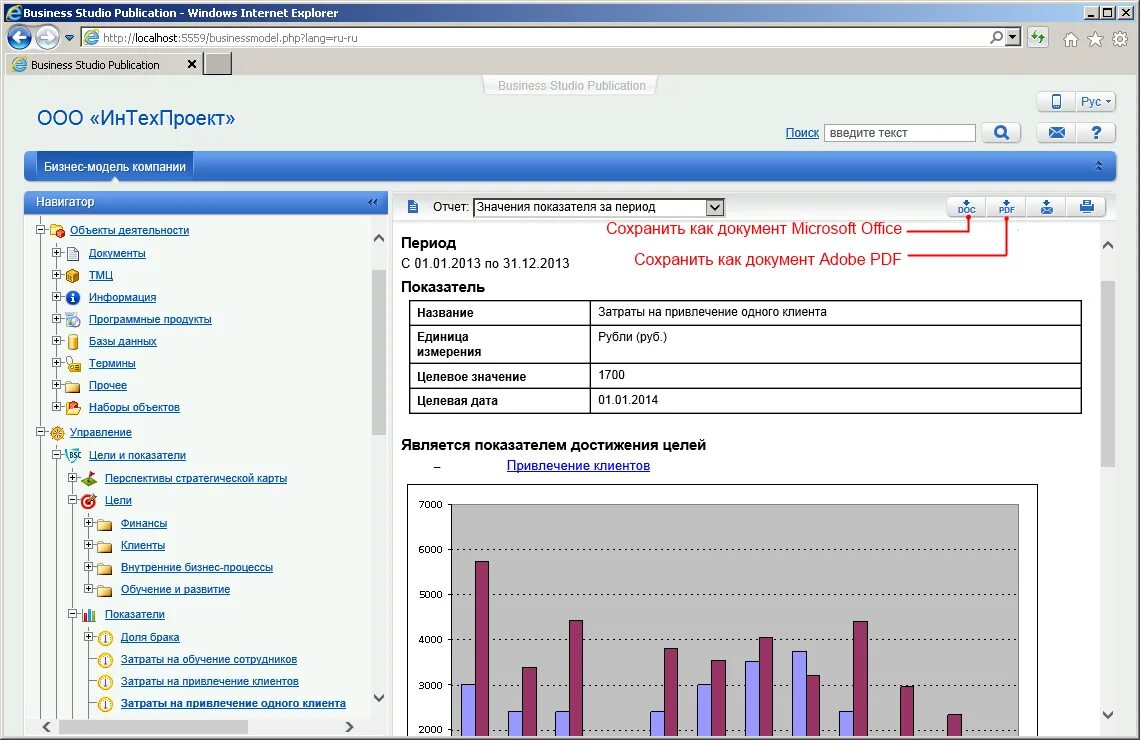Switch to mobile version of publication

(1055, 101)
